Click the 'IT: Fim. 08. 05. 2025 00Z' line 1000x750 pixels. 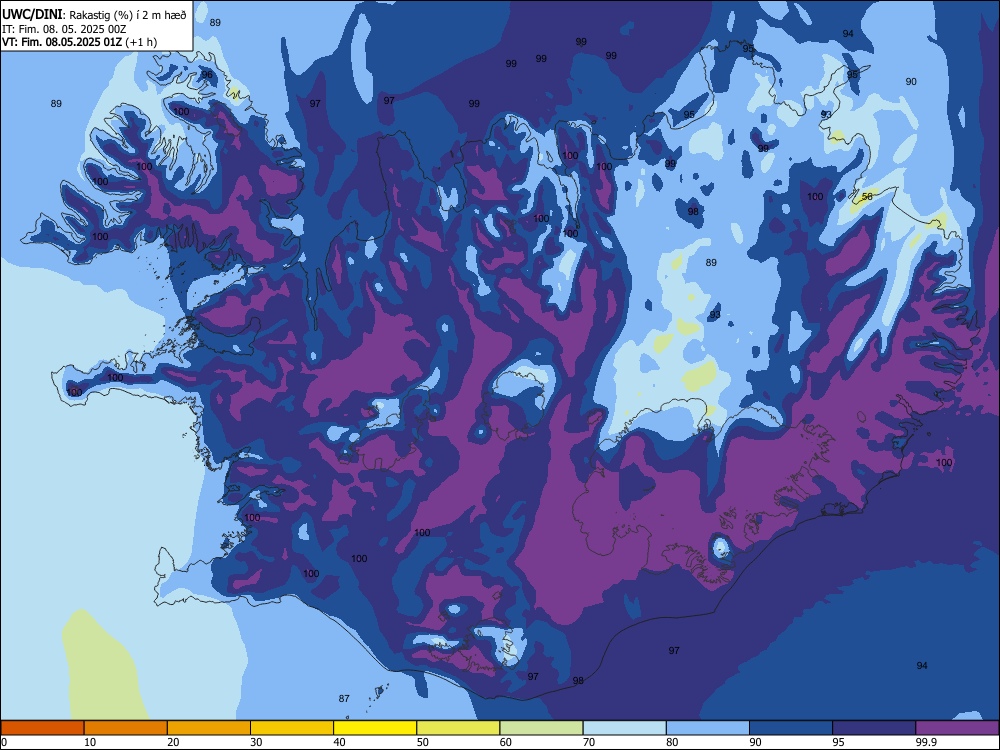click(x=64, y=29)
